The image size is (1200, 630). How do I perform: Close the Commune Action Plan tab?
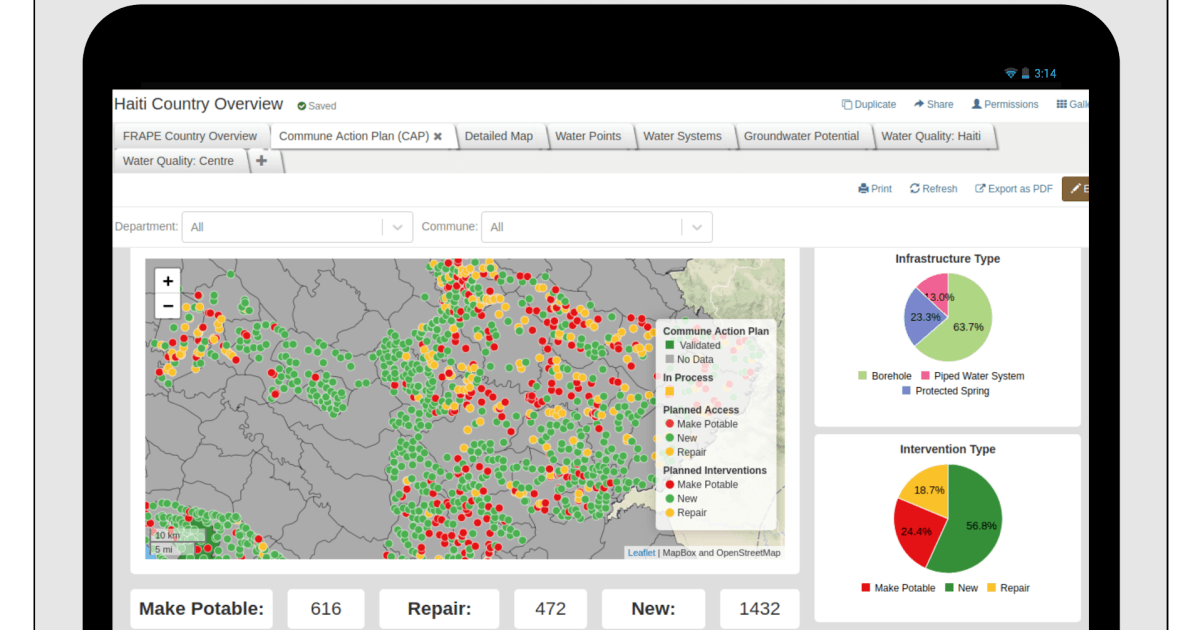click(x=437, y=137)
